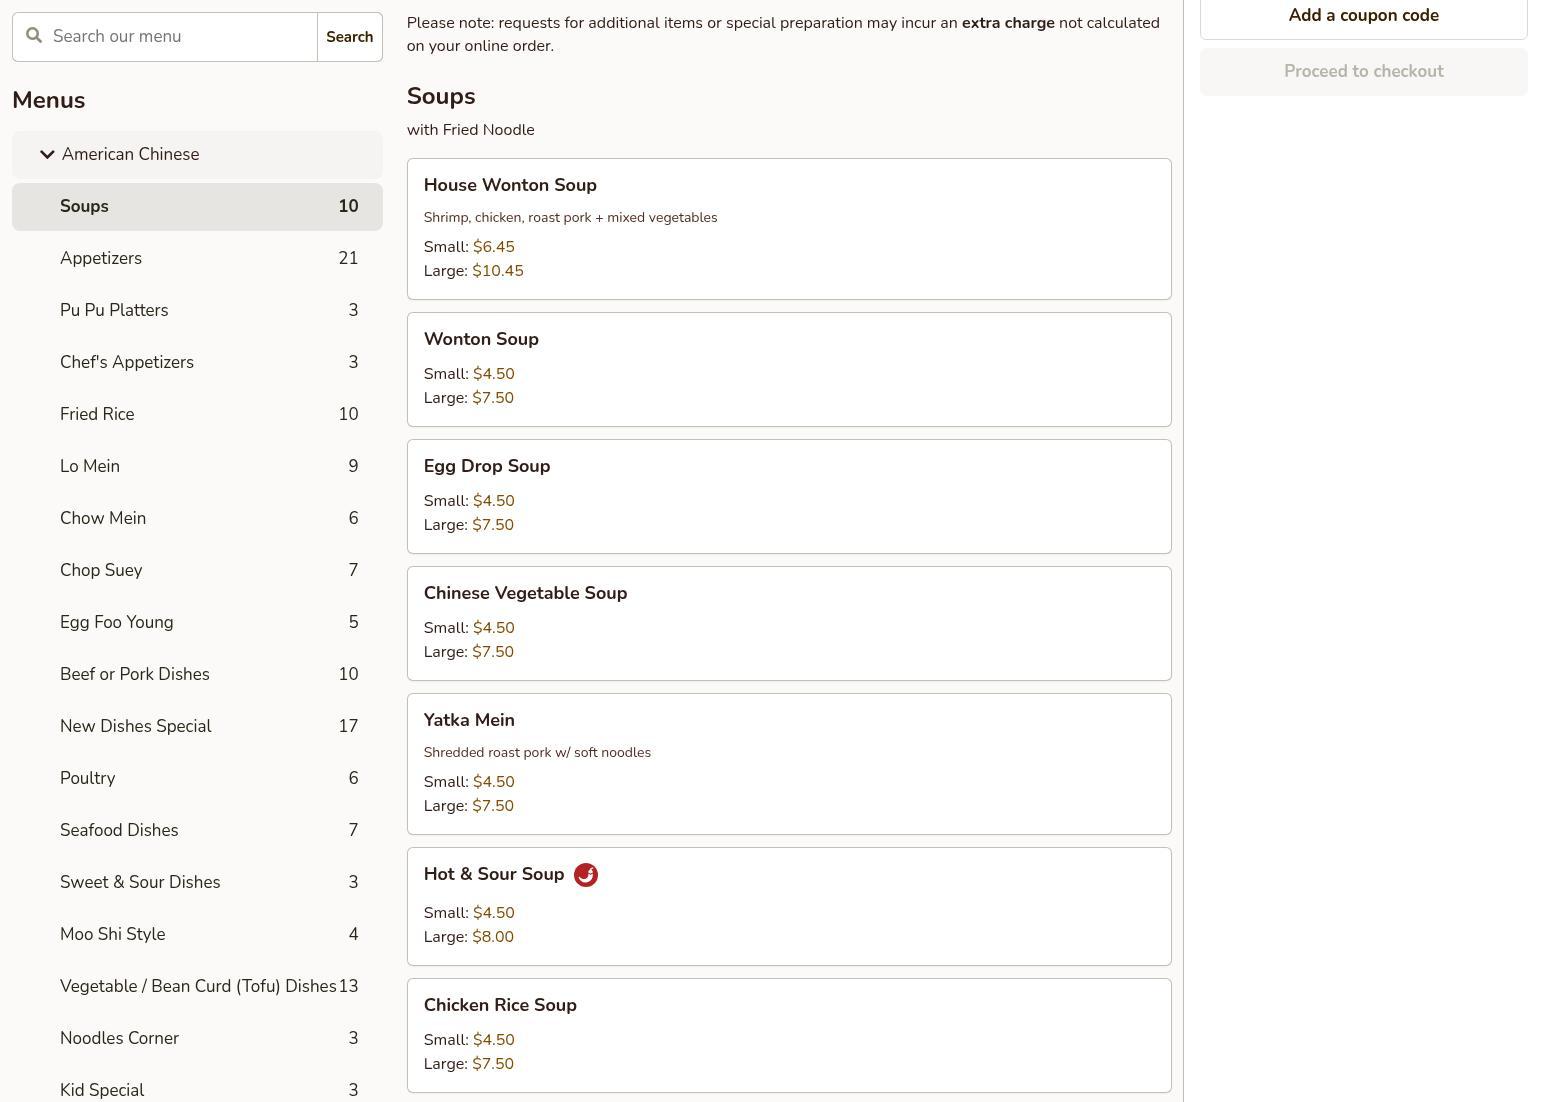Viewport: 1544px width, 1102px height.
Task: Go to Beef or Pork Dishes
Action: (197, 675)
